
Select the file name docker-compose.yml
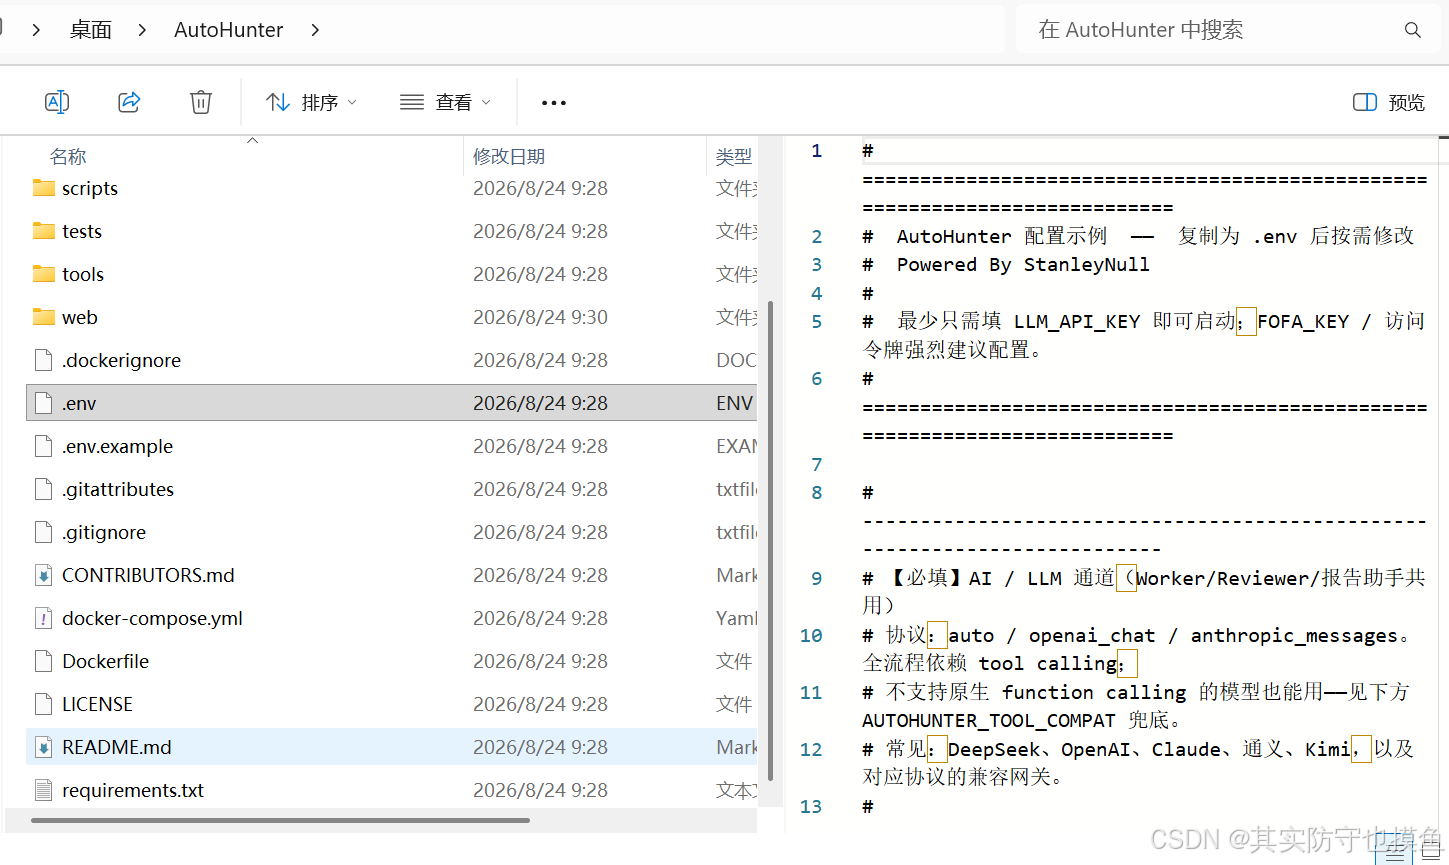tap(152, 618)
